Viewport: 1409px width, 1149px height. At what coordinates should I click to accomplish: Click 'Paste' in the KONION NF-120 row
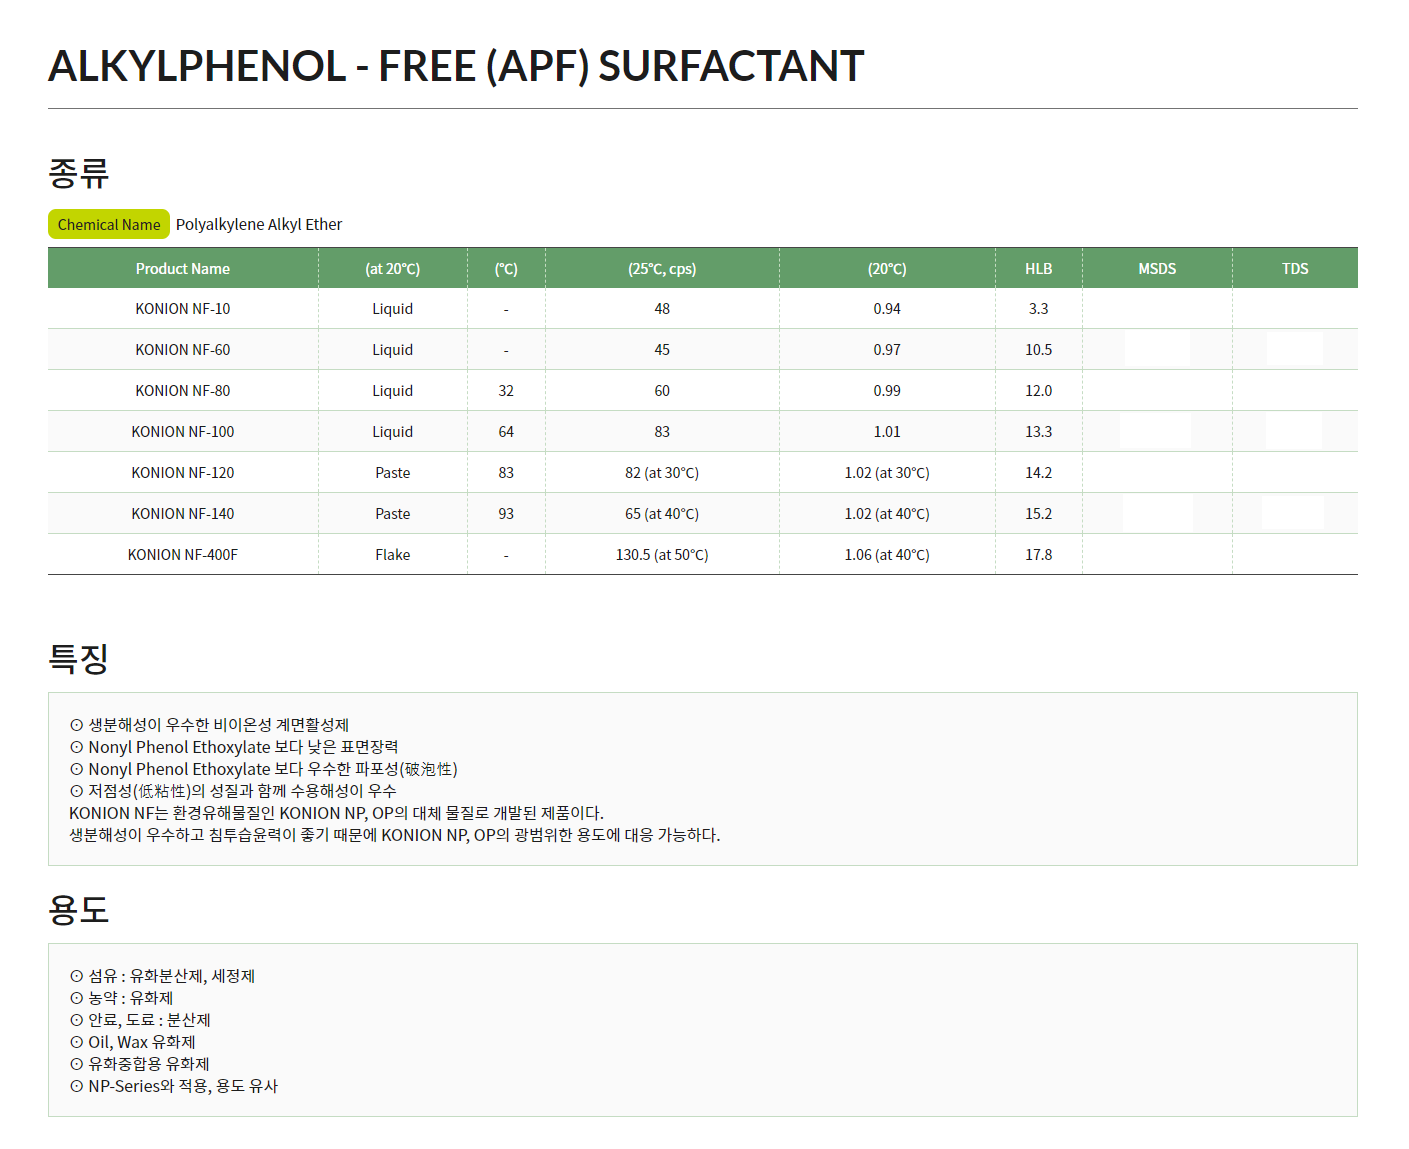coord(393,473)
